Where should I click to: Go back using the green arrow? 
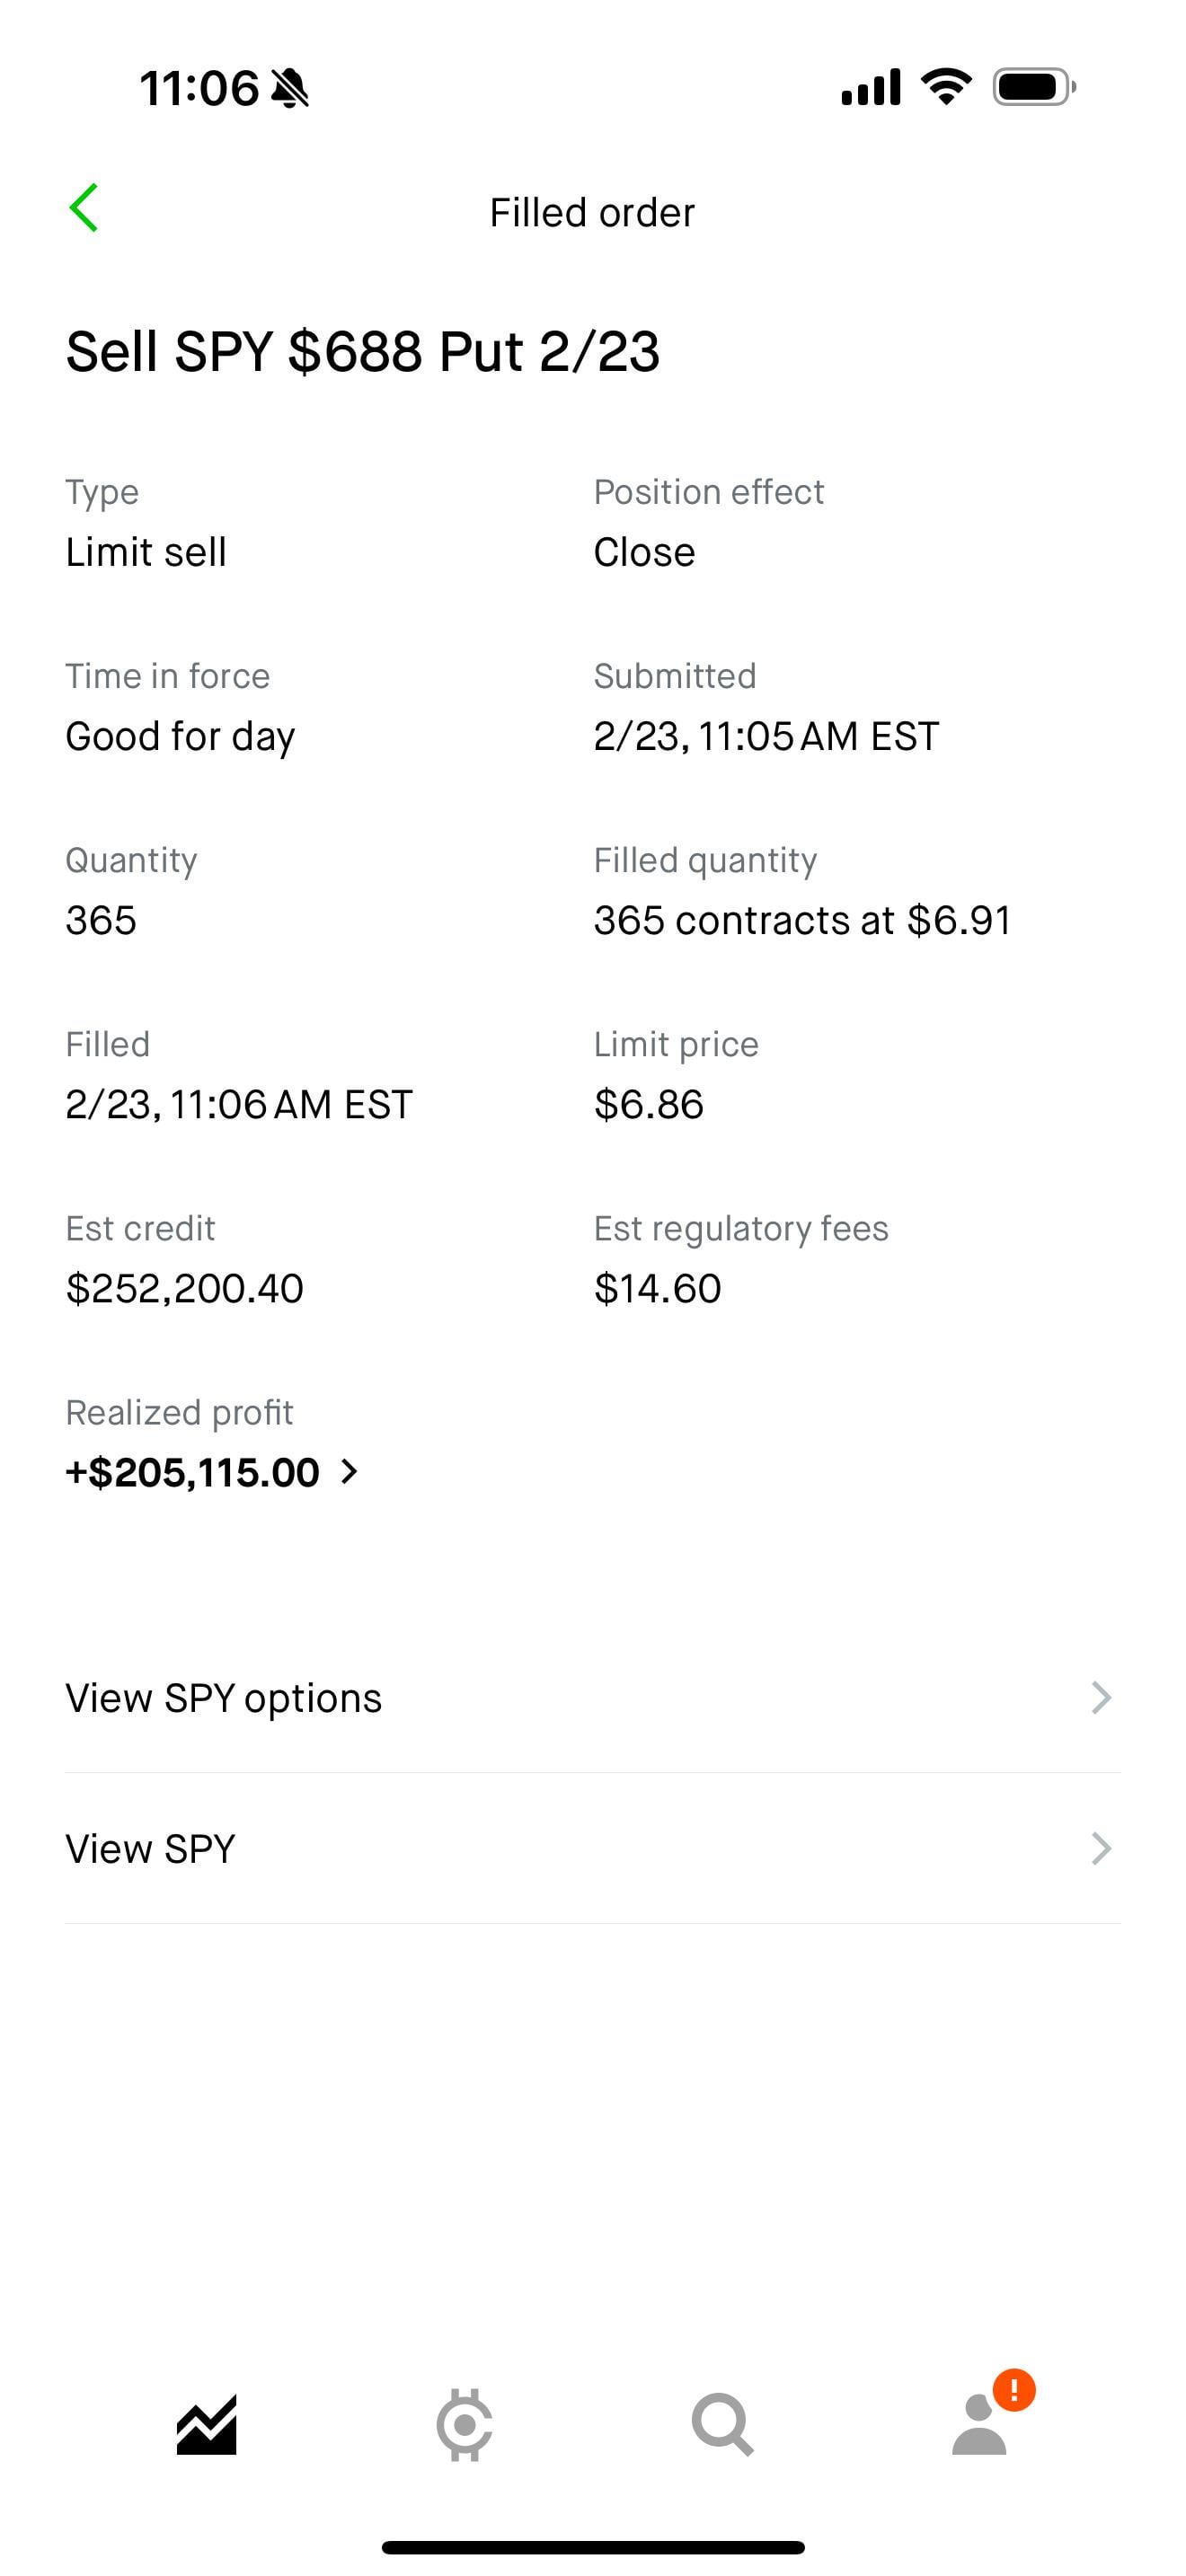click(84, 208)
